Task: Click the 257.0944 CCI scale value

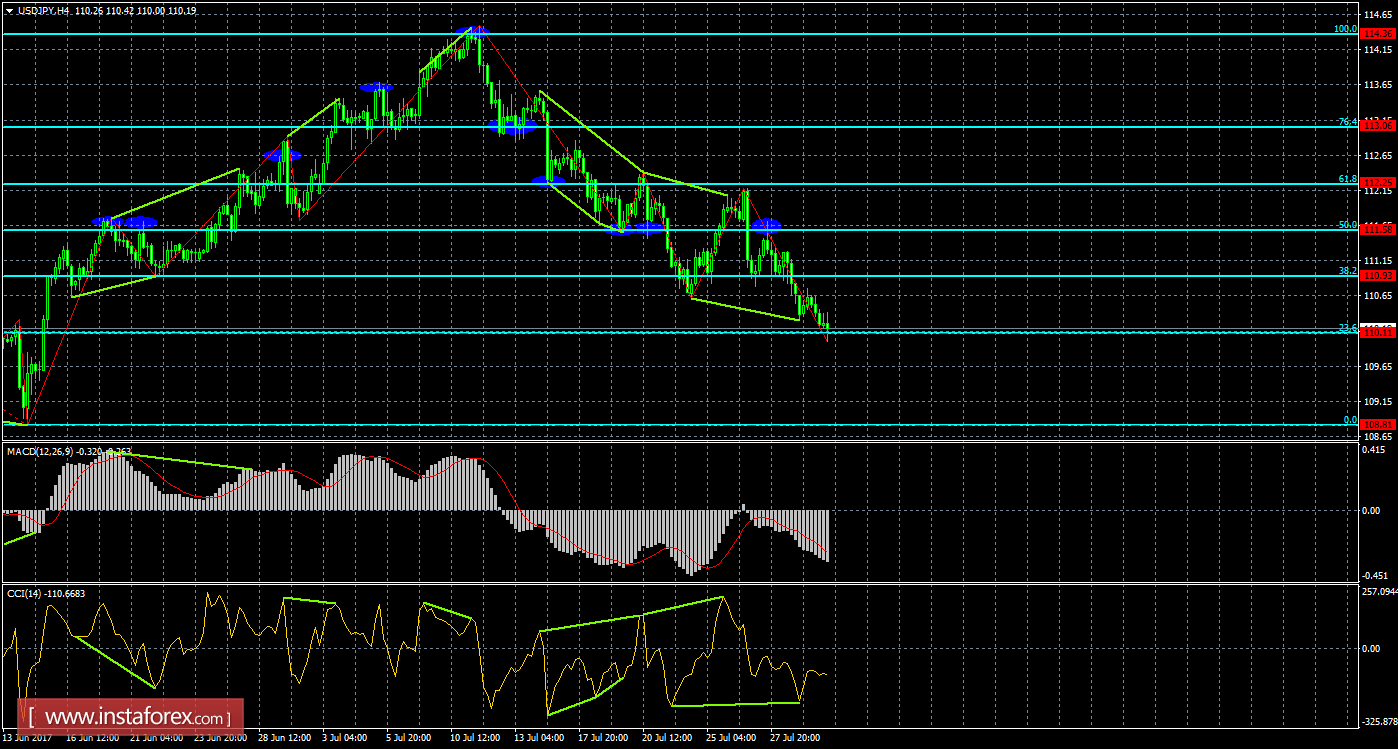Action: [1380, 591]
